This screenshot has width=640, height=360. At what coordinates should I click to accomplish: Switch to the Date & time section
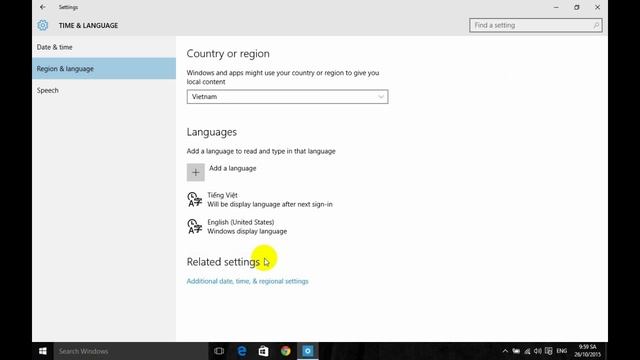[x=104, y=47]
